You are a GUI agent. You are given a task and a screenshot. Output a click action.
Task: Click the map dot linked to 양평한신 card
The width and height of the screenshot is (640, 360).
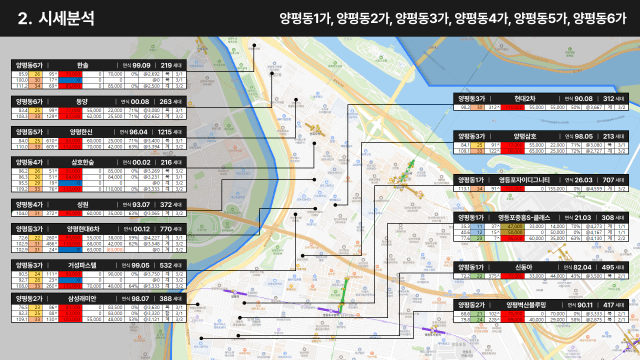click(296, 100)
